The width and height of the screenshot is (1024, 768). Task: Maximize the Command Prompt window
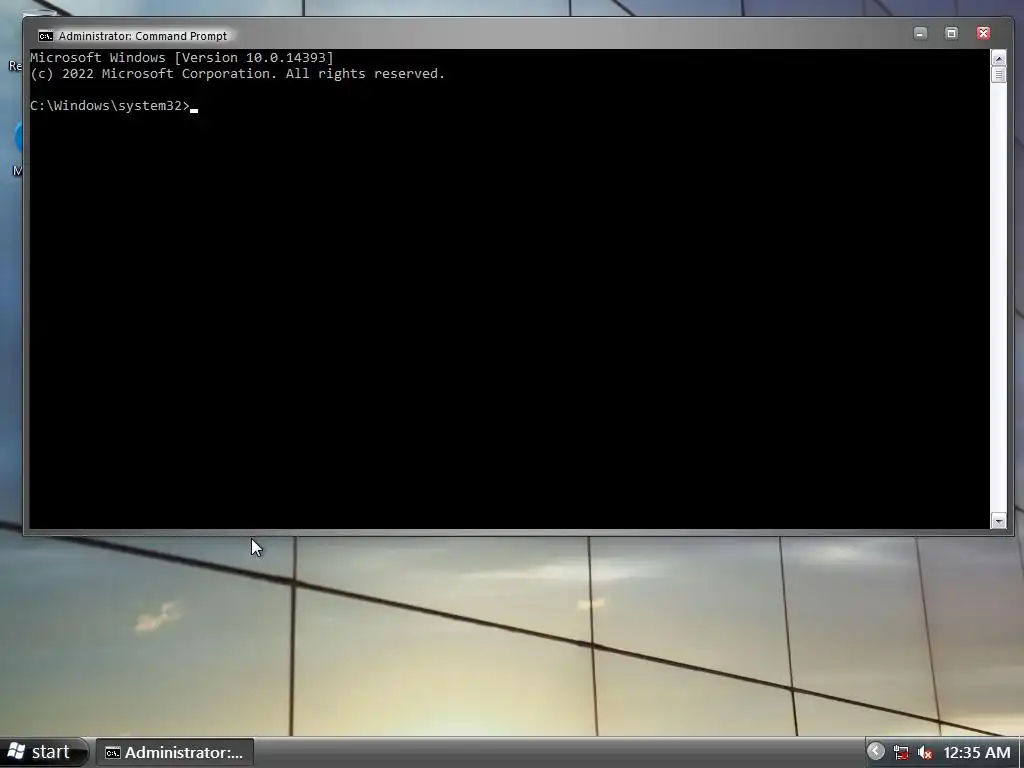[952, 33]
